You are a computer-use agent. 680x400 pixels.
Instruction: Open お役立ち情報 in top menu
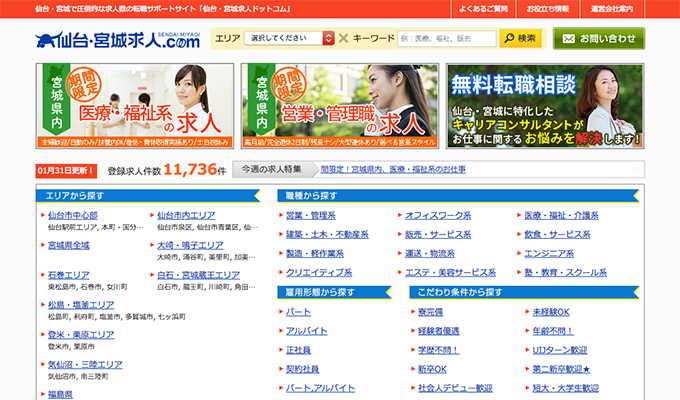(548, 9)
